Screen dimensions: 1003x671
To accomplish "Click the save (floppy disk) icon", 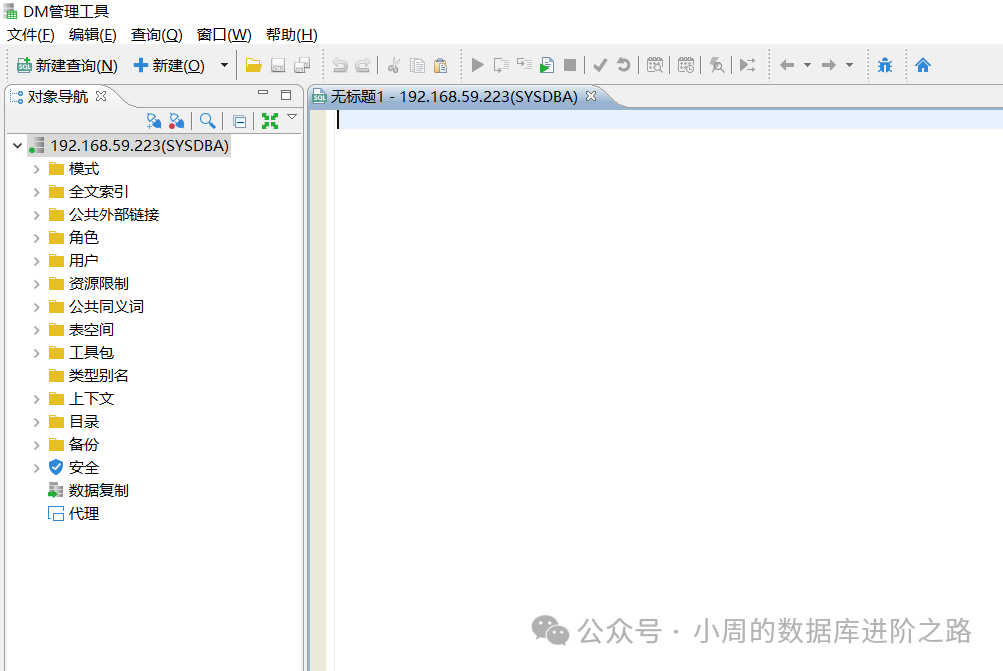I will [x=278, y=65].
